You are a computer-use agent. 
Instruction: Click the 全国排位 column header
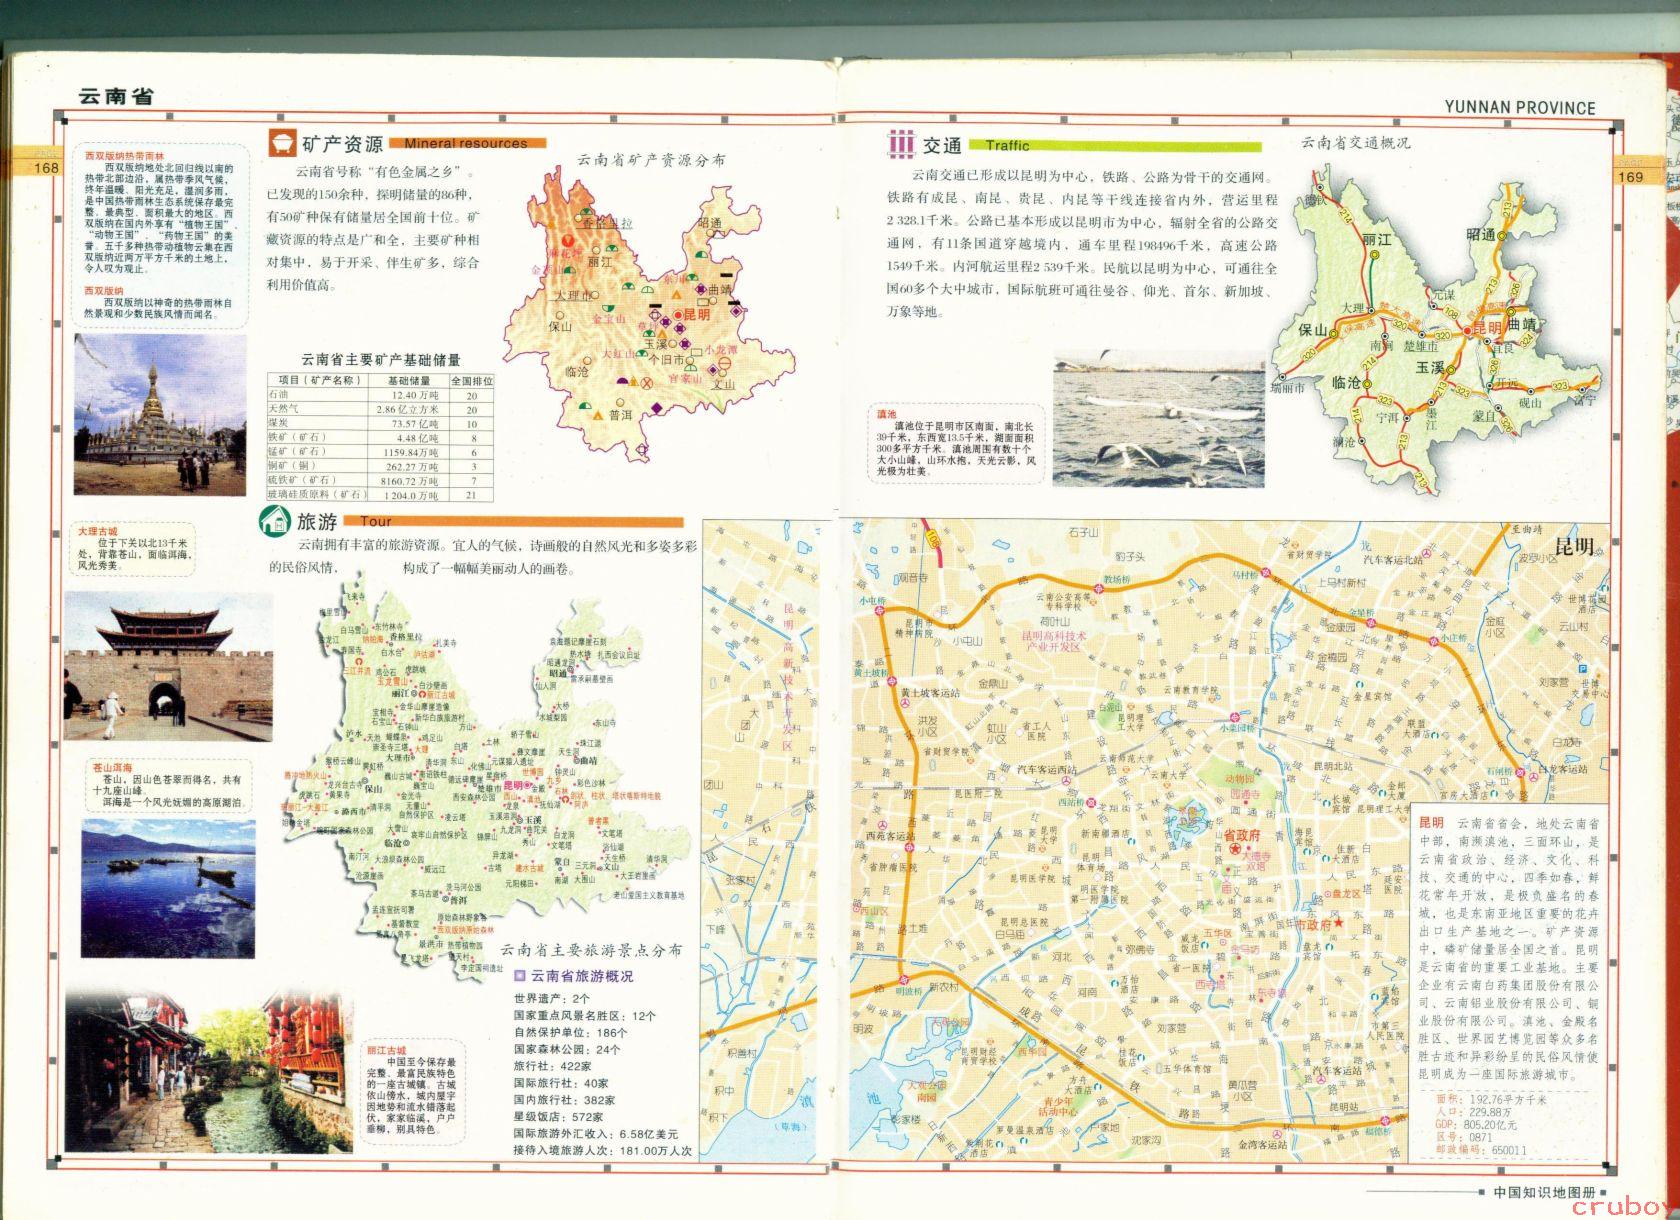[x=472, y=381]
